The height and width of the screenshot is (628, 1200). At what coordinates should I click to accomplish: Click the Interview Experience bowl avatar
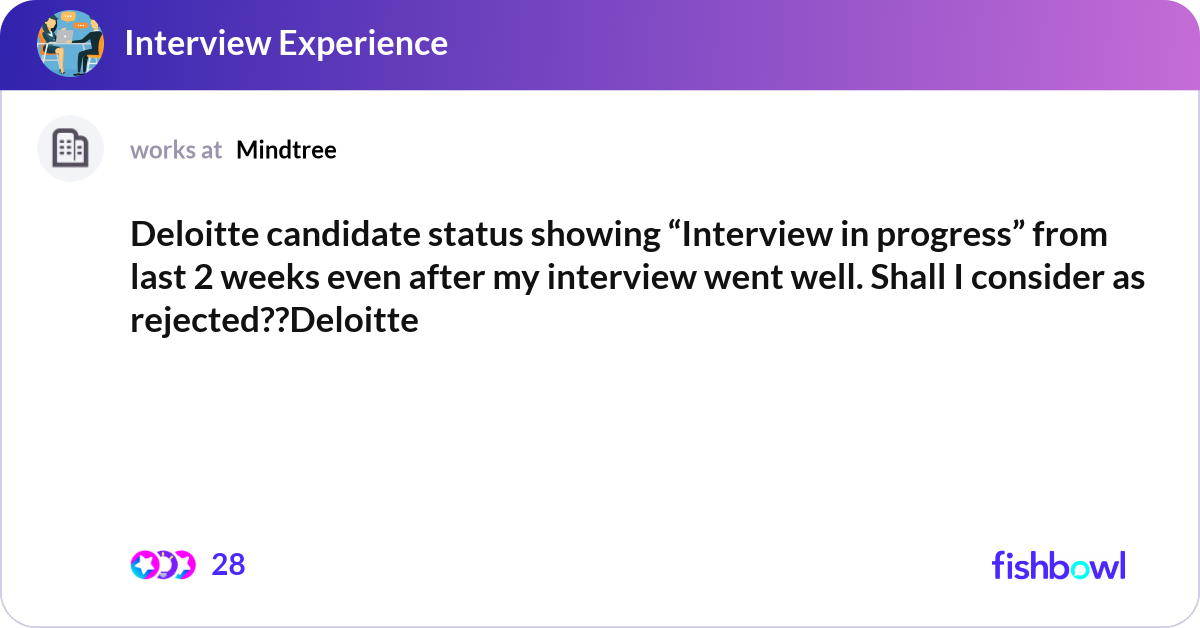pyautogui.click(x=70, y=44)
